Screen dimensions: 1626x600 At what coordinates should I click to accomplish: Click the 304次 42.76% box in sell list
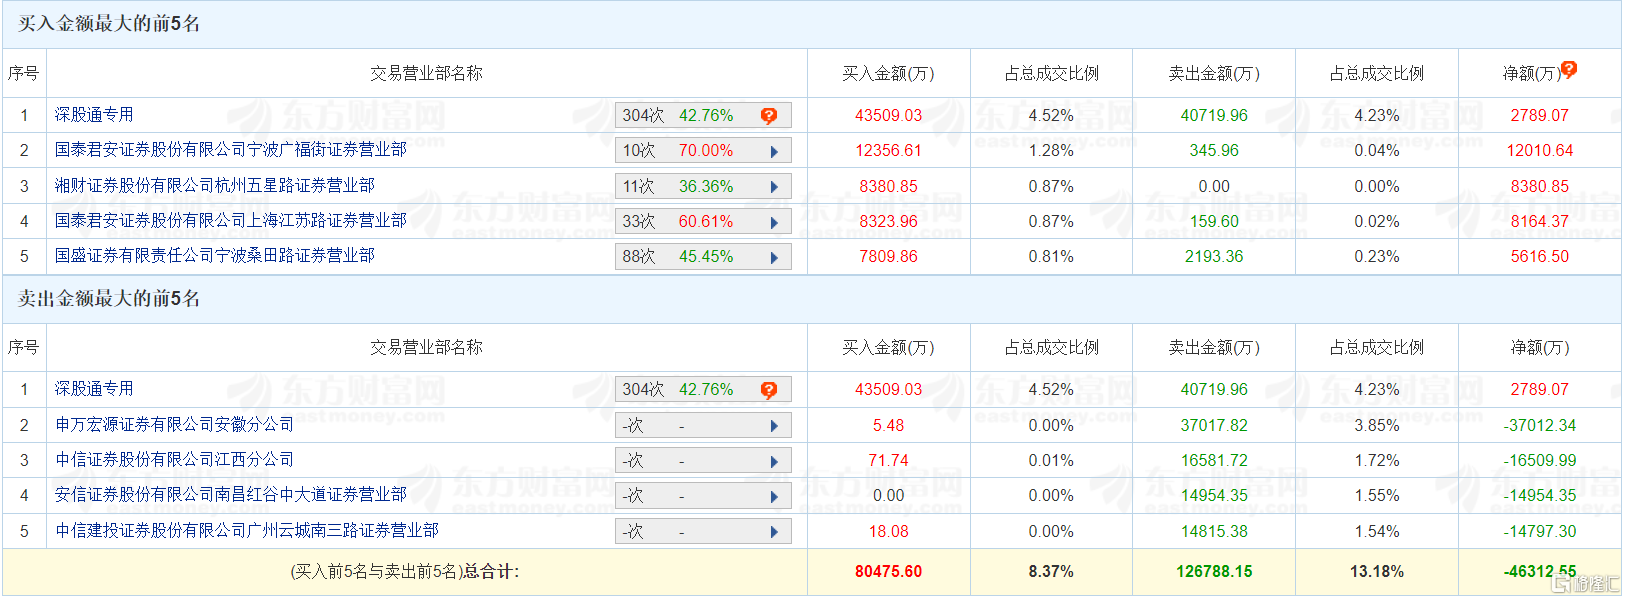coord(703,389)
